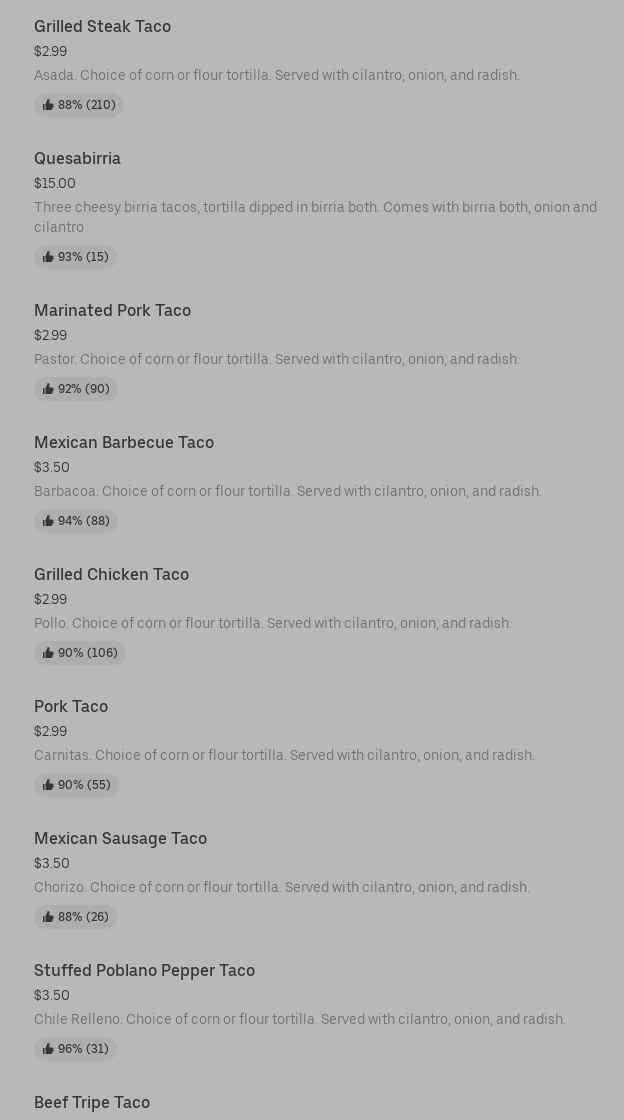Screen dimensions: 624x1120
Task: Choose the Mexican Barbecue Taco
Action: coord(124,443)
